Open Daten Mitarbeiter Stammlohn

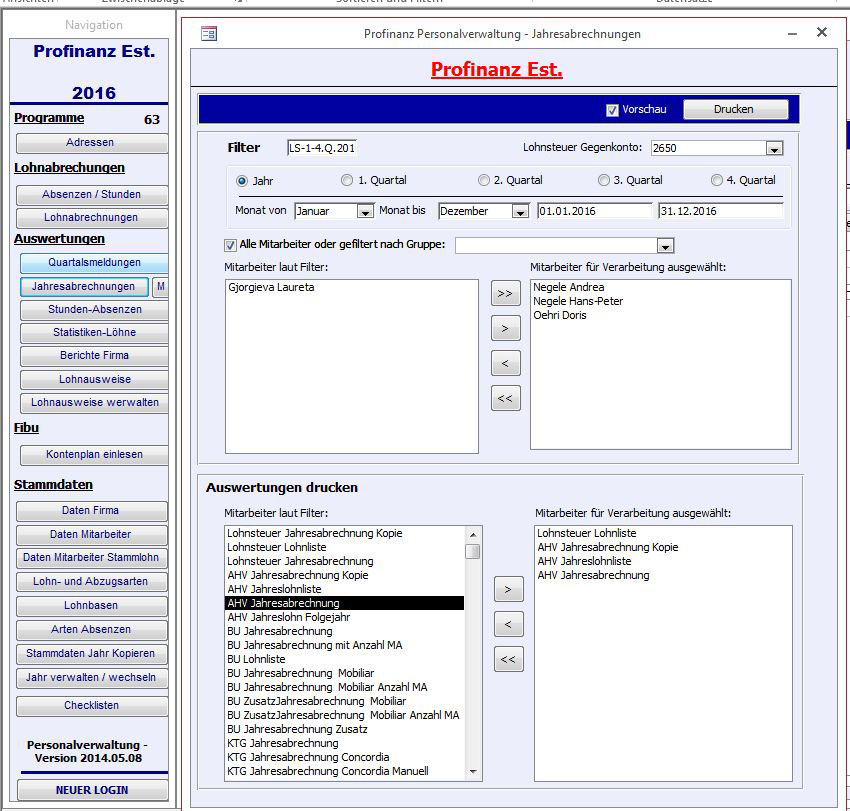[92, 558]
